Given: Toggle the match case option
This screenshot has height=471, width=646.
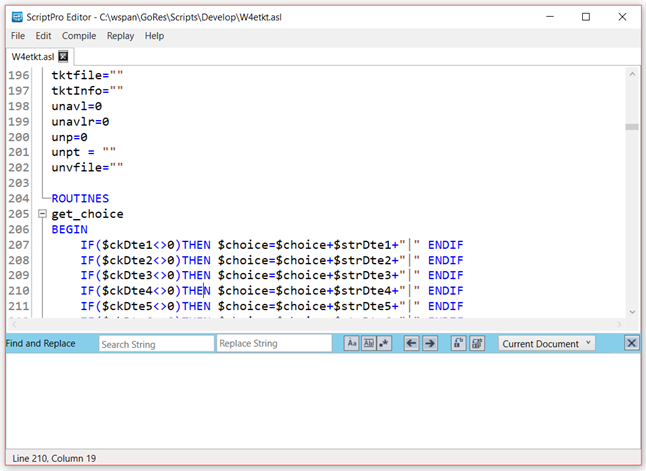Looking at the screenshot, I should 351,343.
